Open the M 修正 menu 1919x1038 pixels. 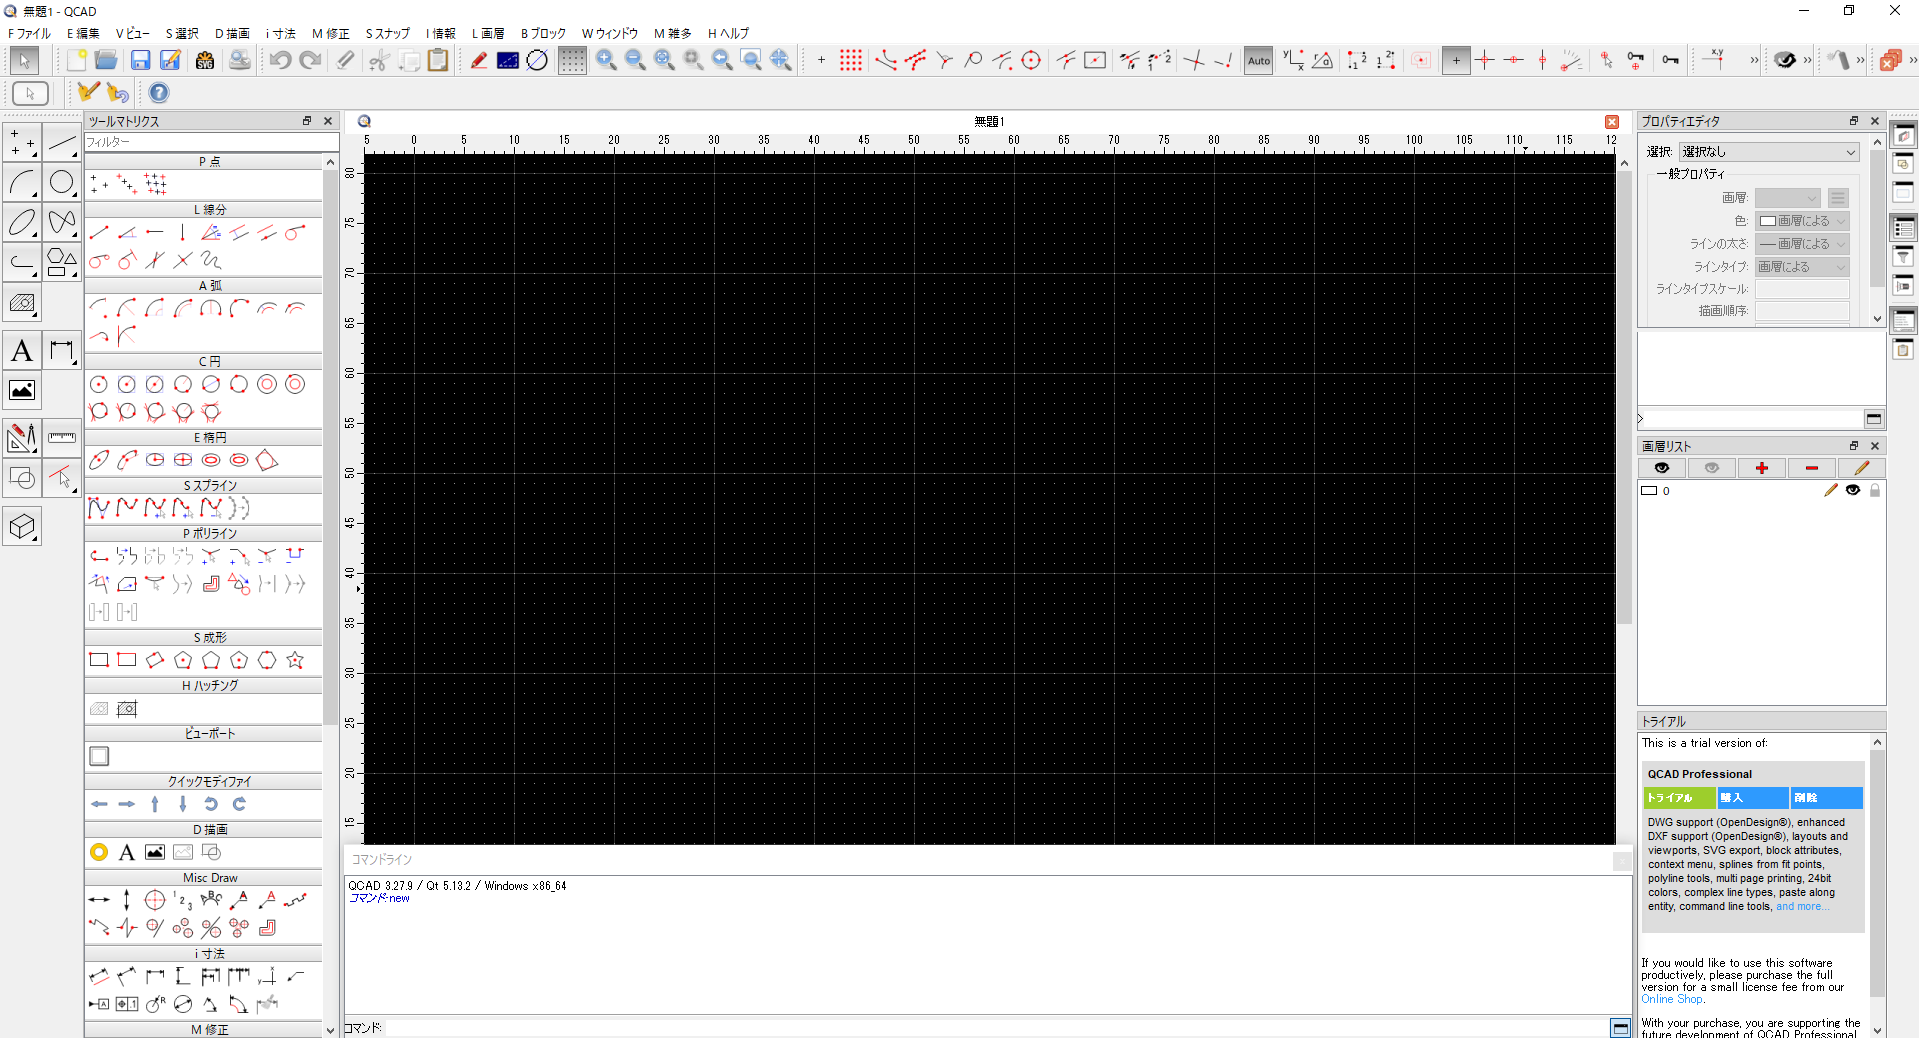click(x=331, y=33)
